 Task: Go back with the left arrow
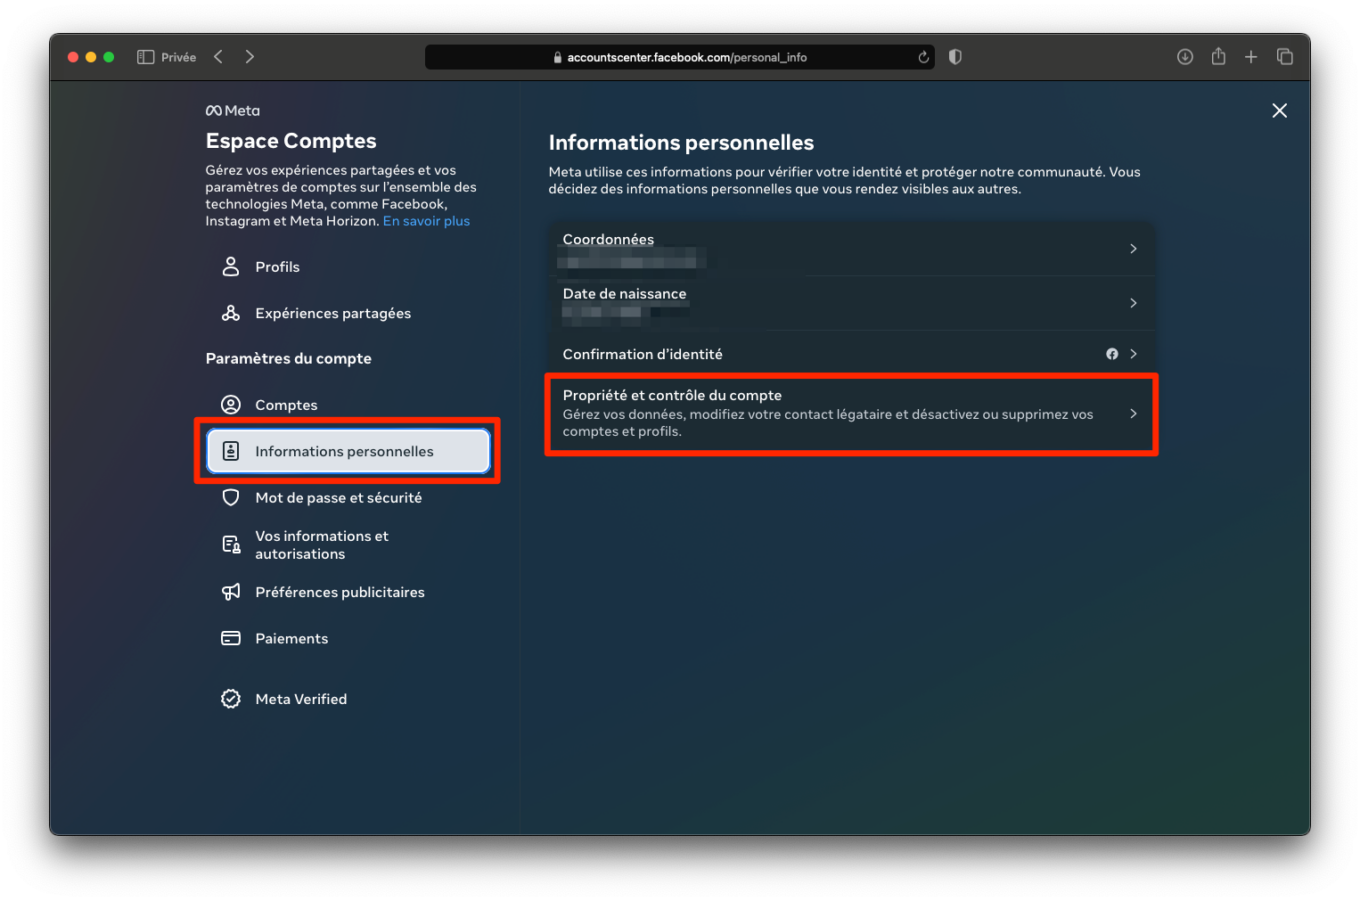[218, 57]
